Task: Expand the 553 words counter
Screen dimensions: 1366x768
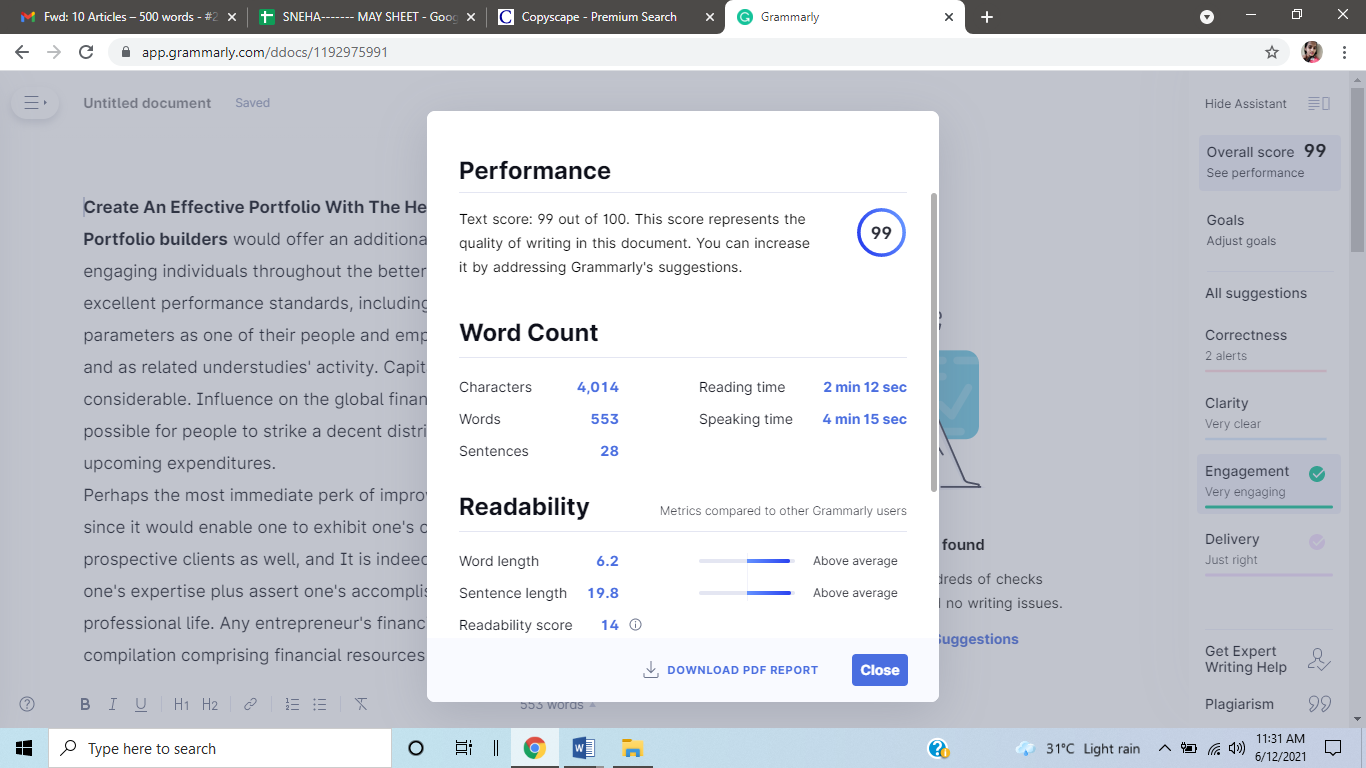Action: pyautogui.click(x=558, y=705)
